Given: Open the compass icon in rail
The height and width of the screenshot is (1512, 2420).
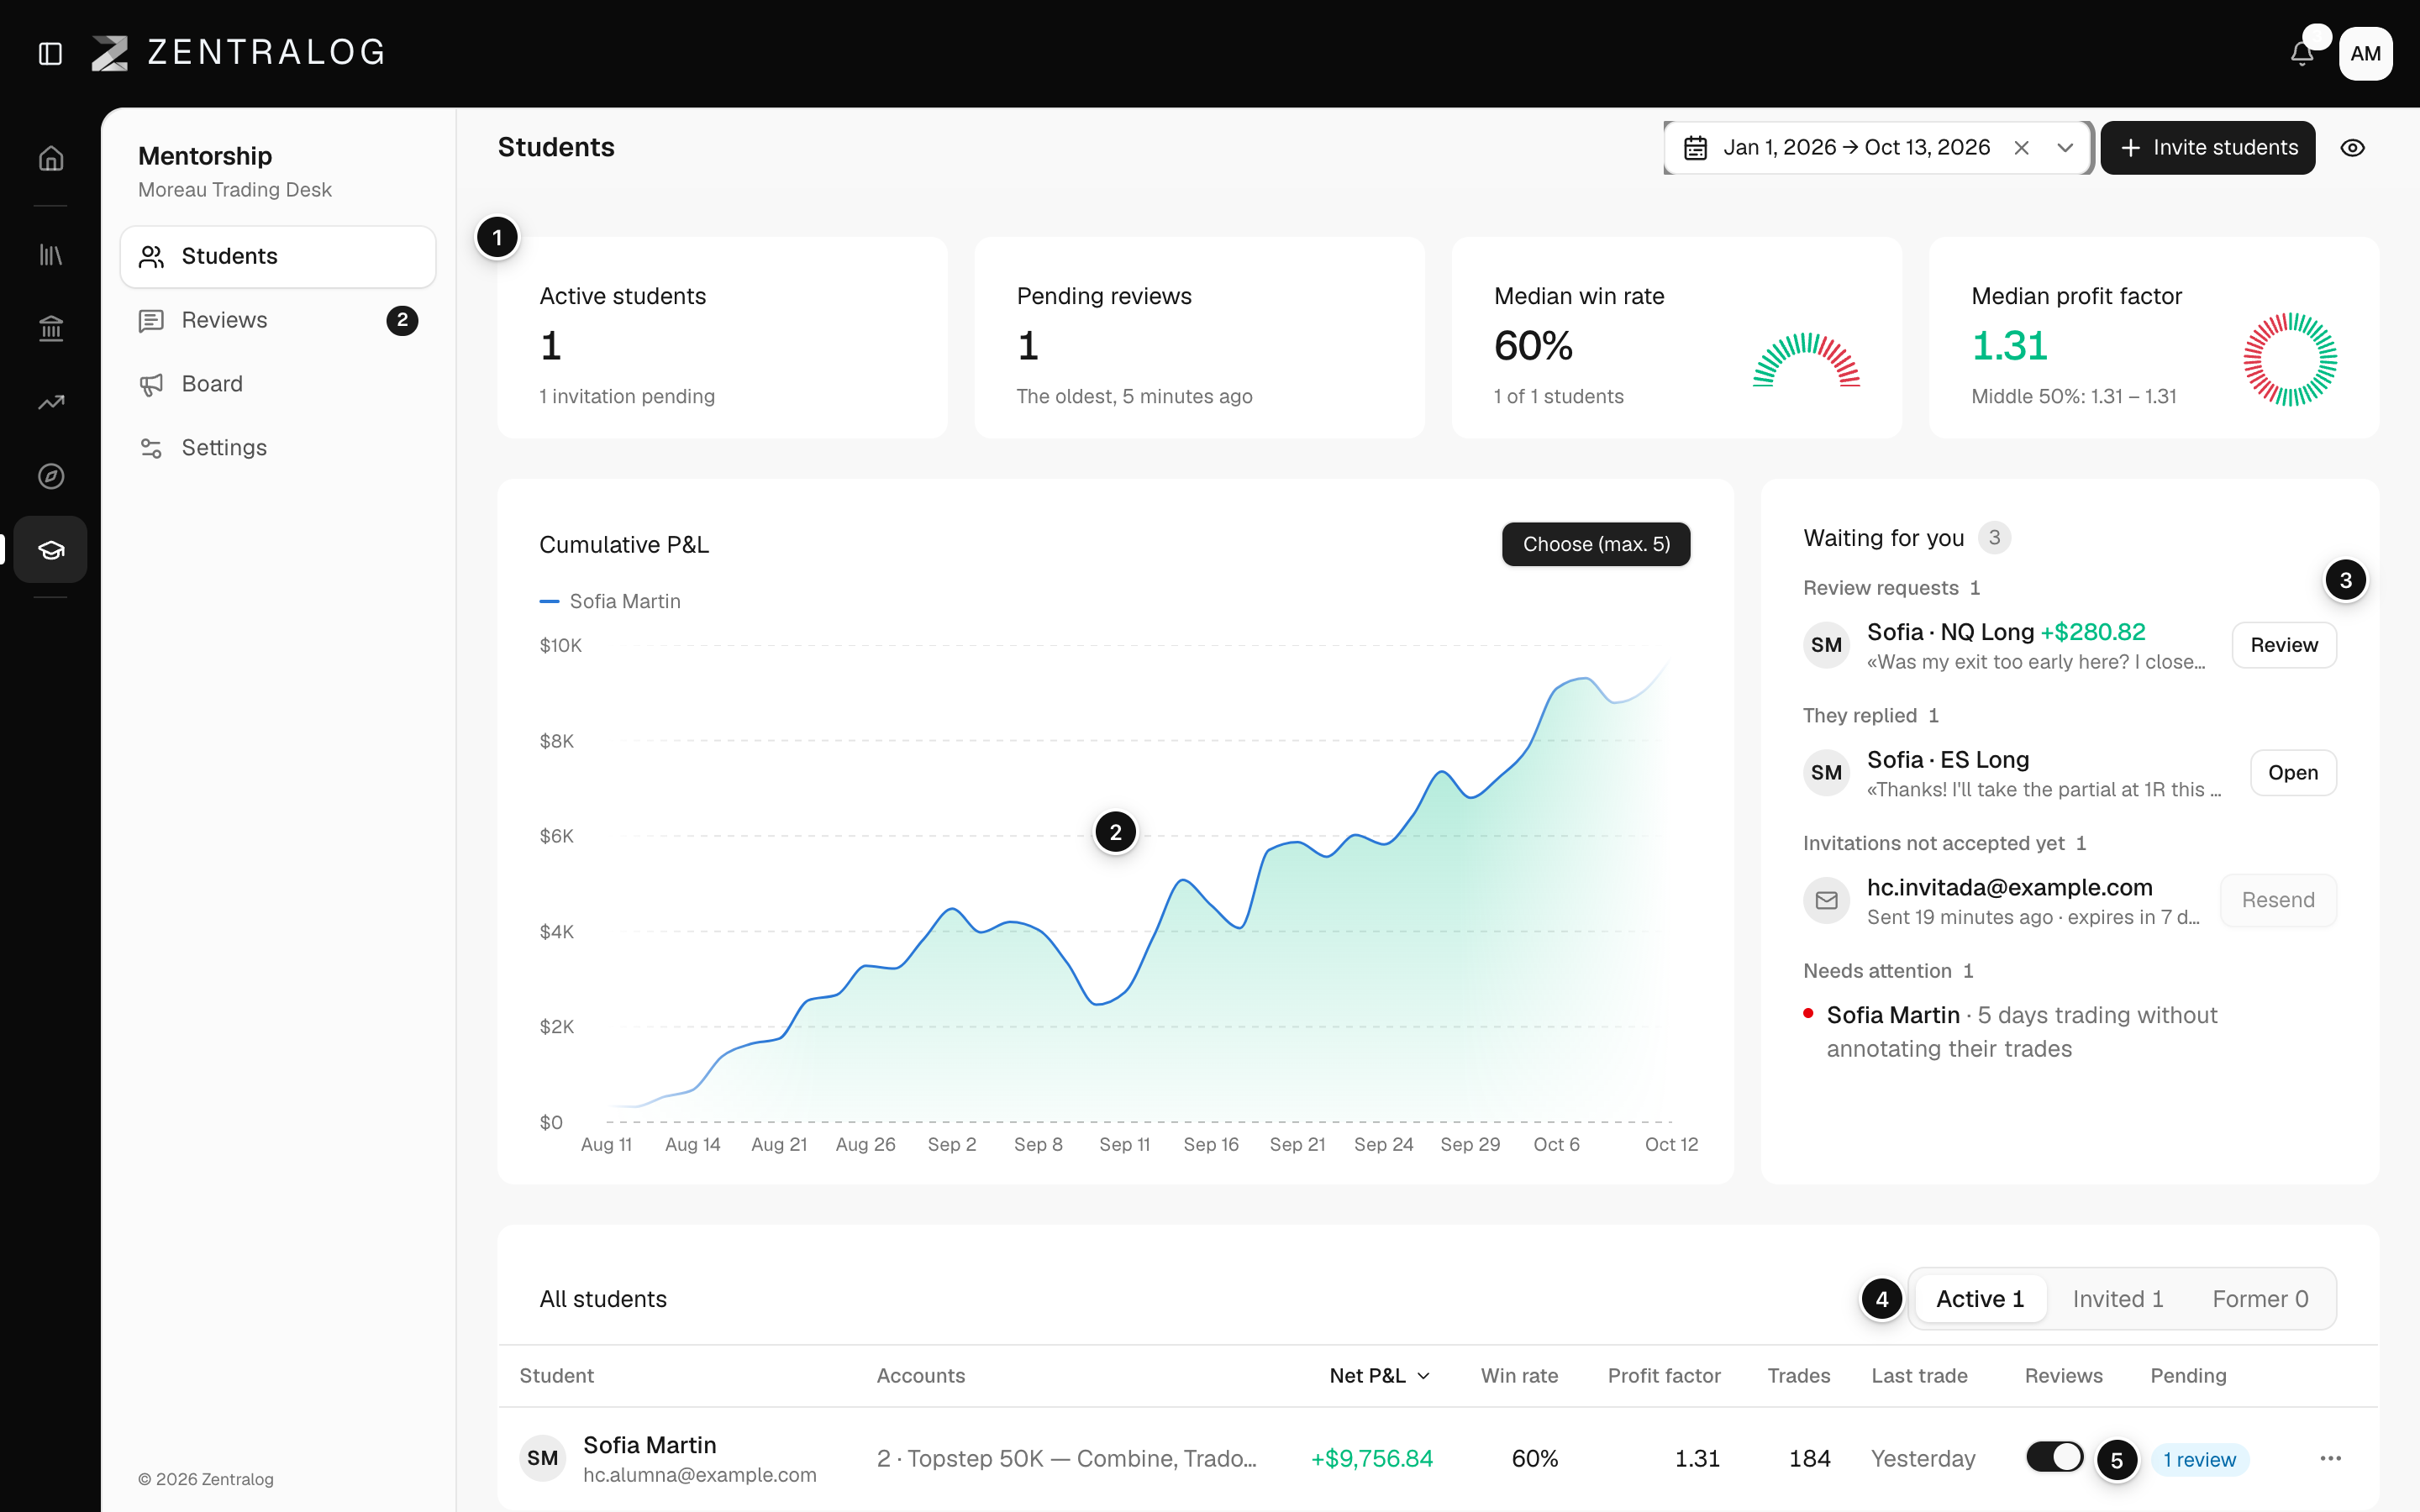Looking at the screenshot, I should [x=51, y=476].
